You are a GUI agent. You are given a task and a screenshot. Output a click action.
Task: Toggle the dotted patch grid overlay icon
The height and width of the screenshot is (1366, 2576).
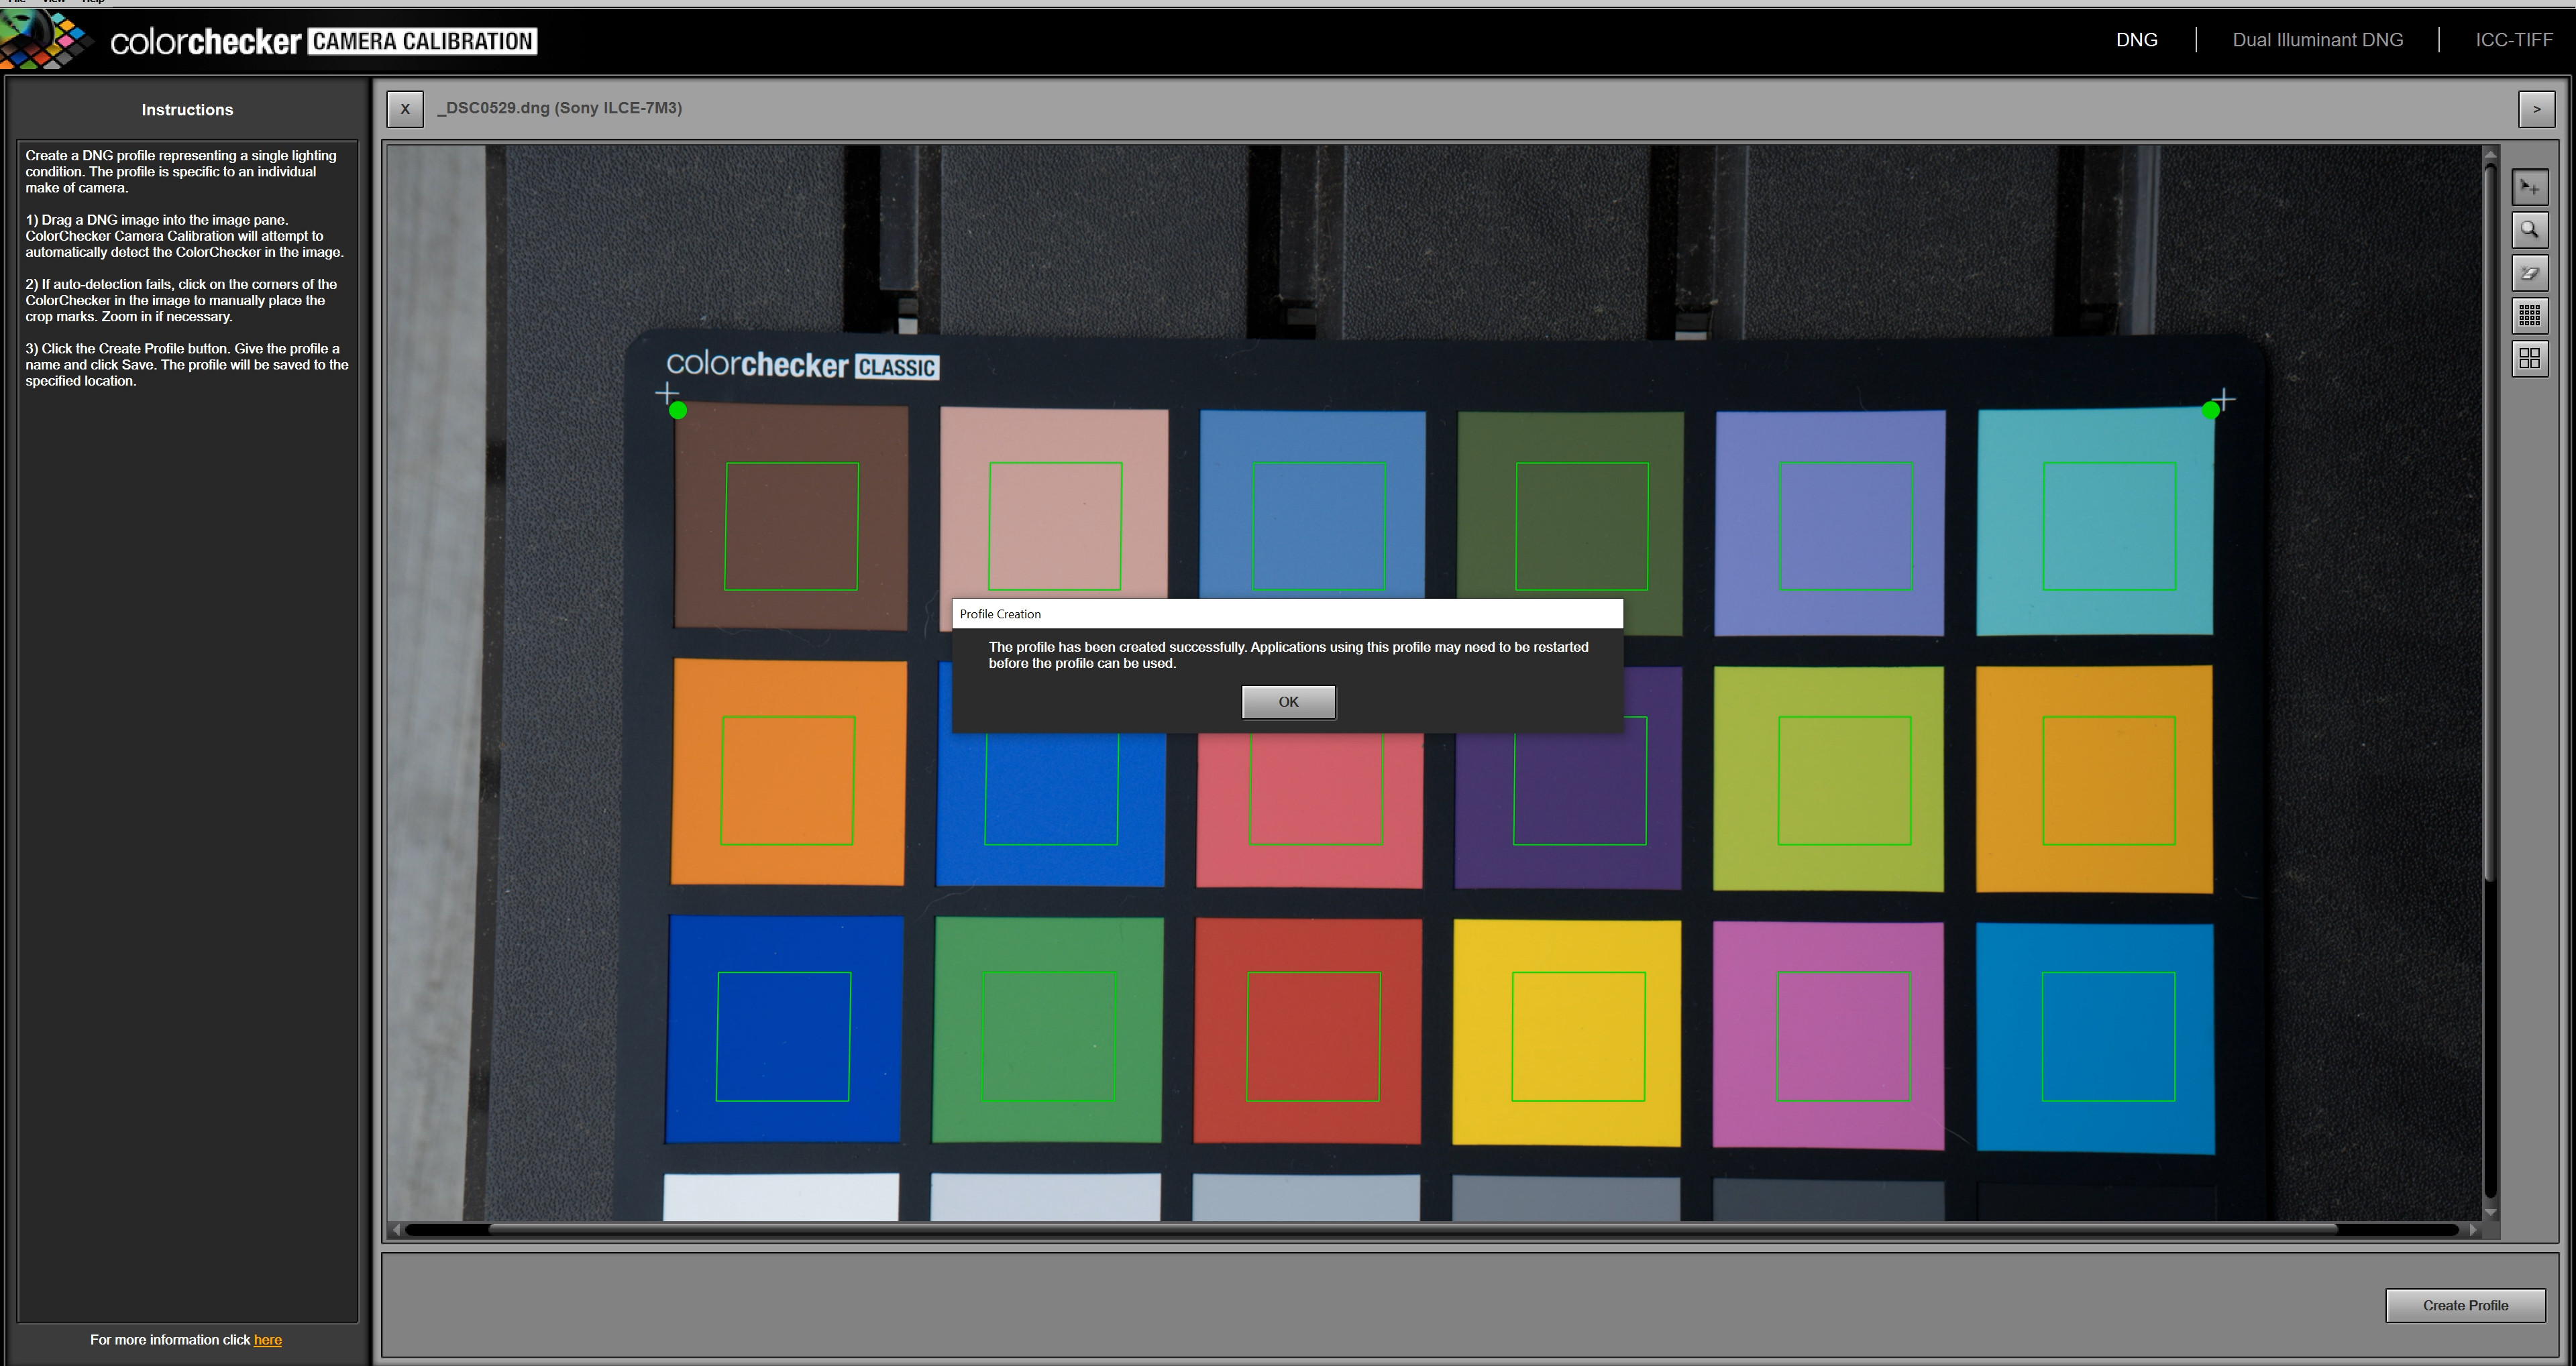point(2529,316)
